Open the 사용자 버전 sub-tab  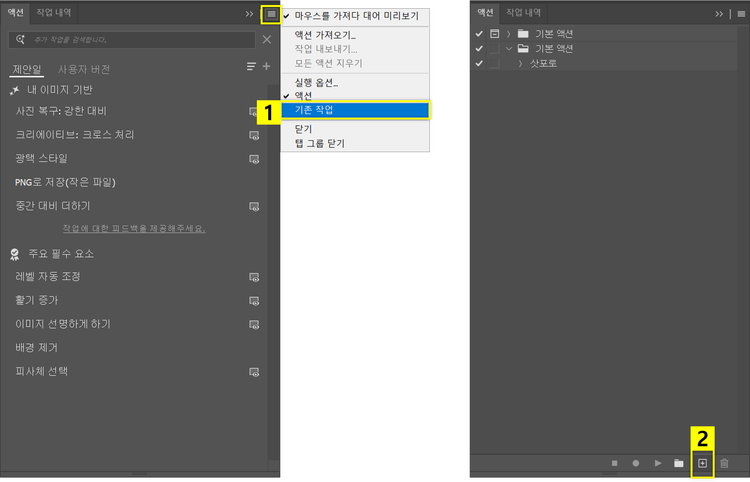[84, 69]
